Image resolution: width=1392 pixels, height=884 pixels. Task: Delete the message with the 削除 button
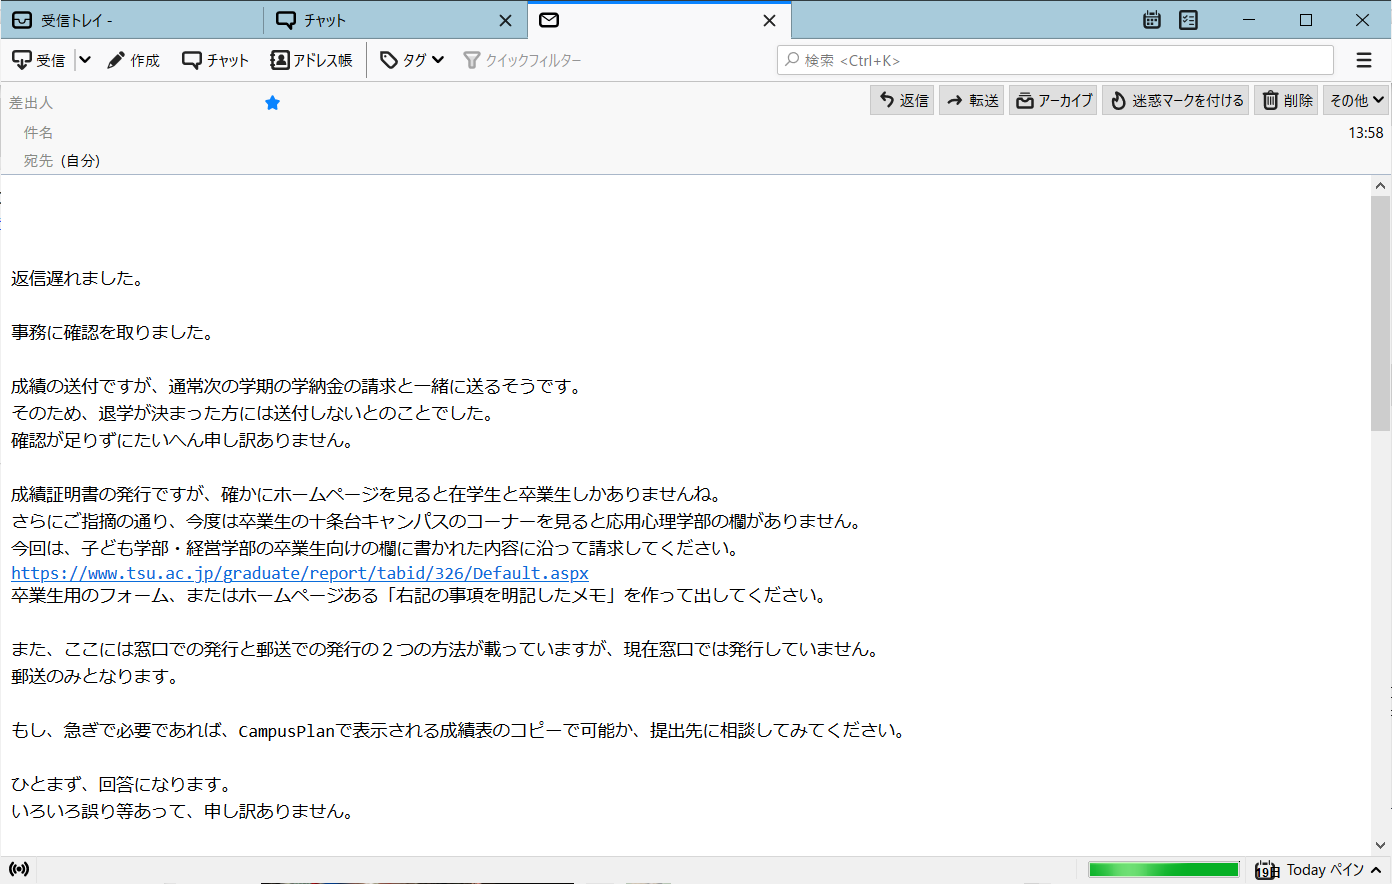(1287, 100)
